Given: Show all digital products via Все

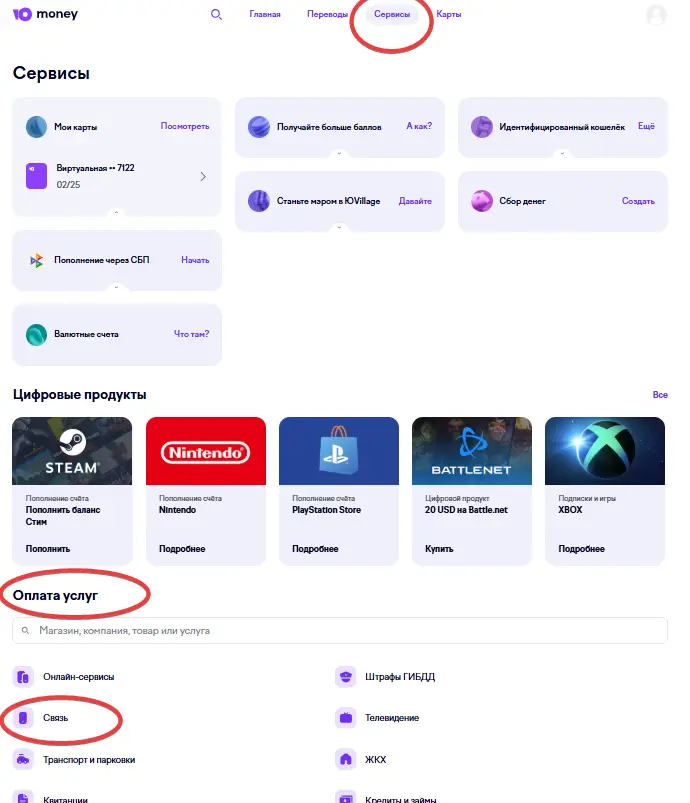Looking at the screenshot, I should click(660, 395).
